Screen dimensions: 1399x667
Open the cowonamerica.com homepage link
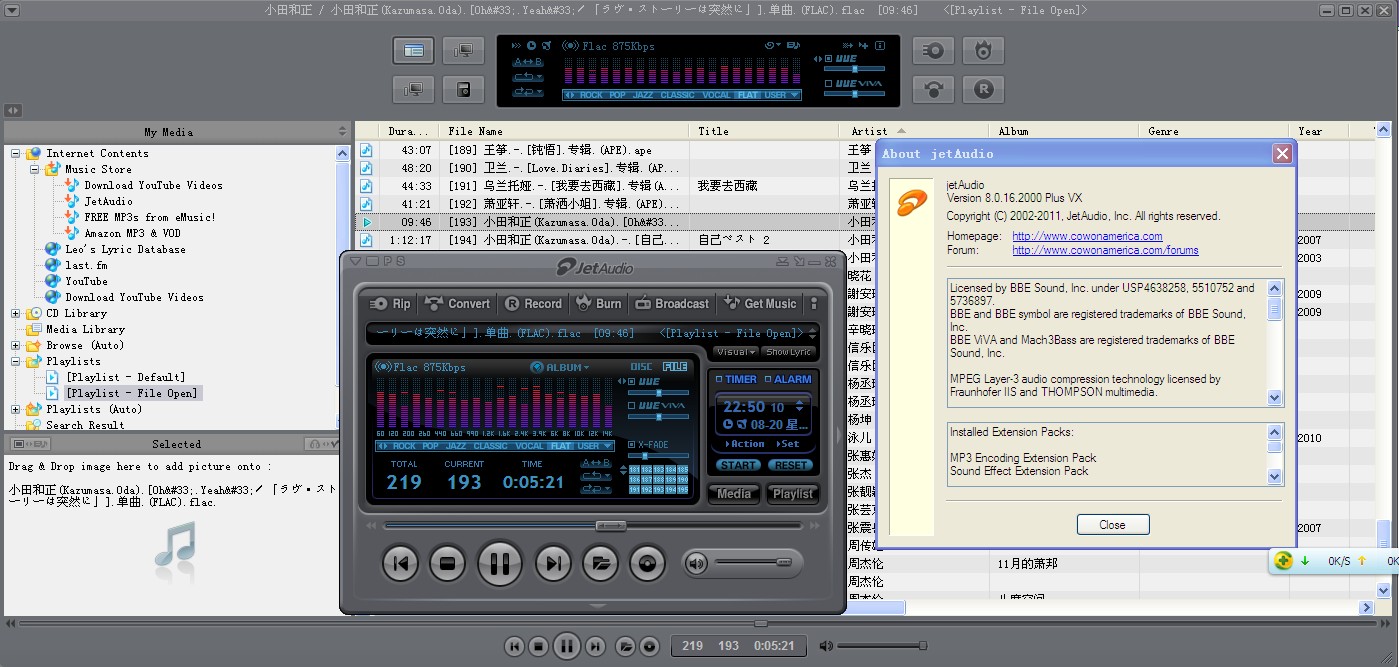point(1087,236)
